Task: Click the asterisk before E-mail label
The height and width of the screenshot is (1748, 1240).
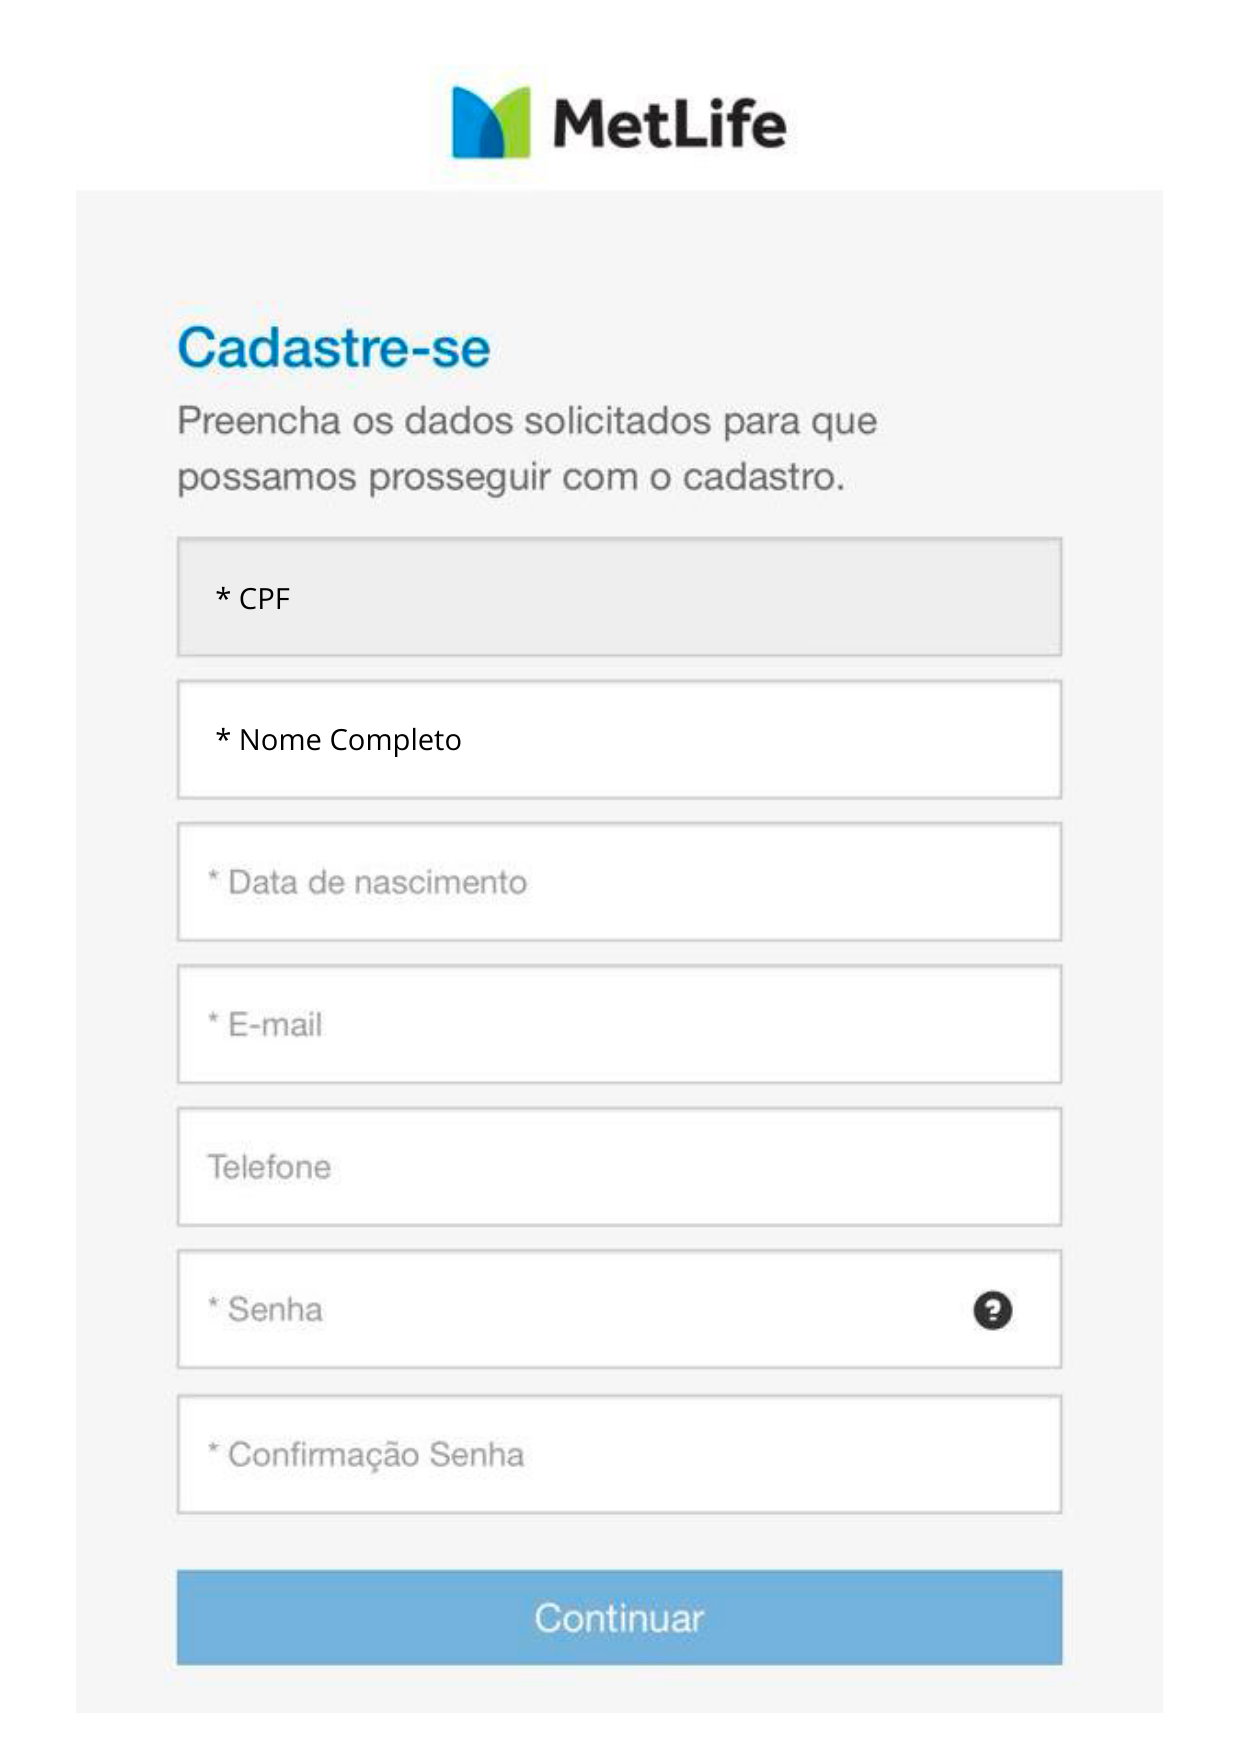Action: click(213, 1020)
